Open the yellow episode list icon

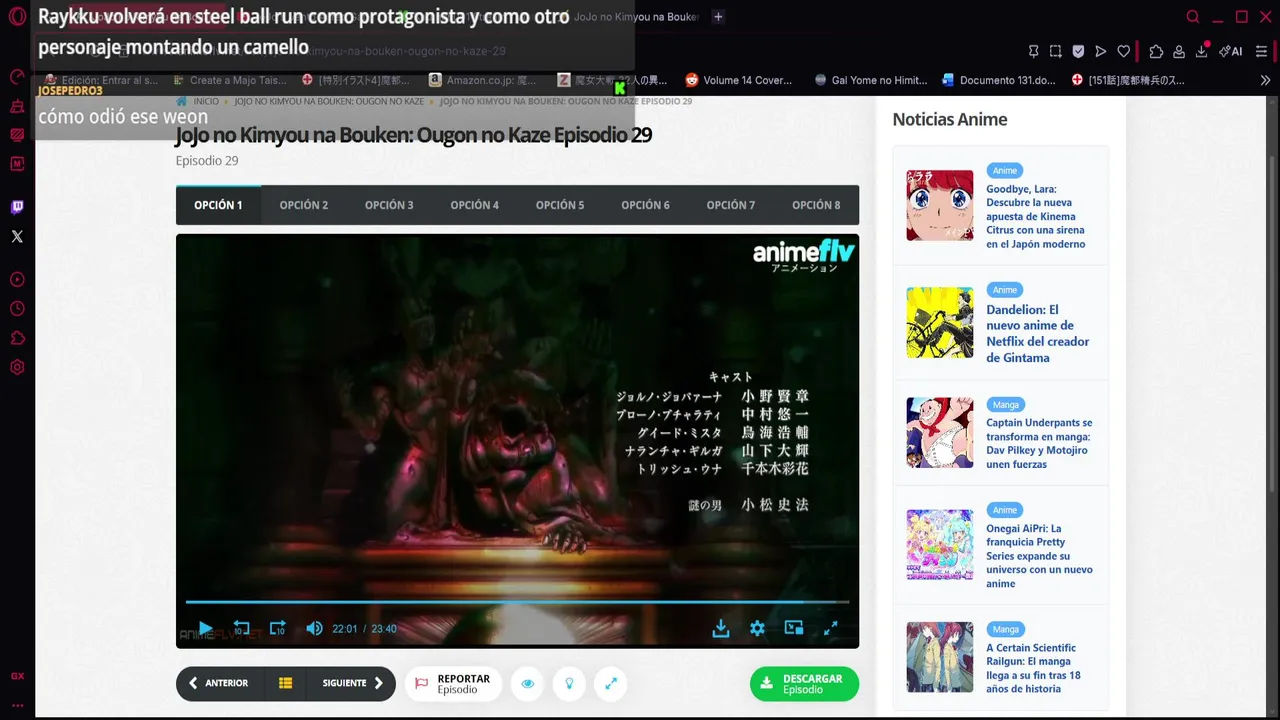click(285, 683)
